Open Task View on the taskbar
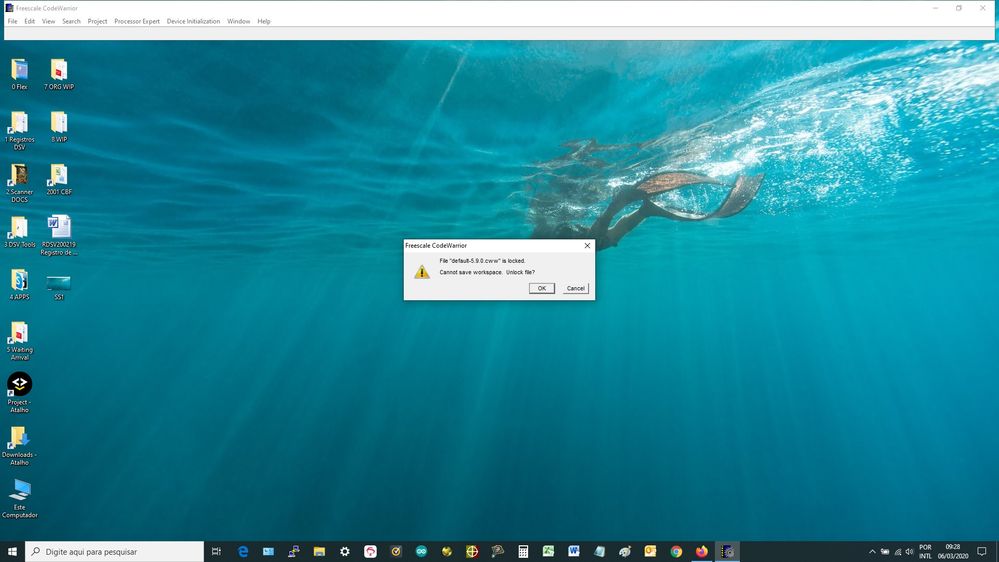 [217, 551]
